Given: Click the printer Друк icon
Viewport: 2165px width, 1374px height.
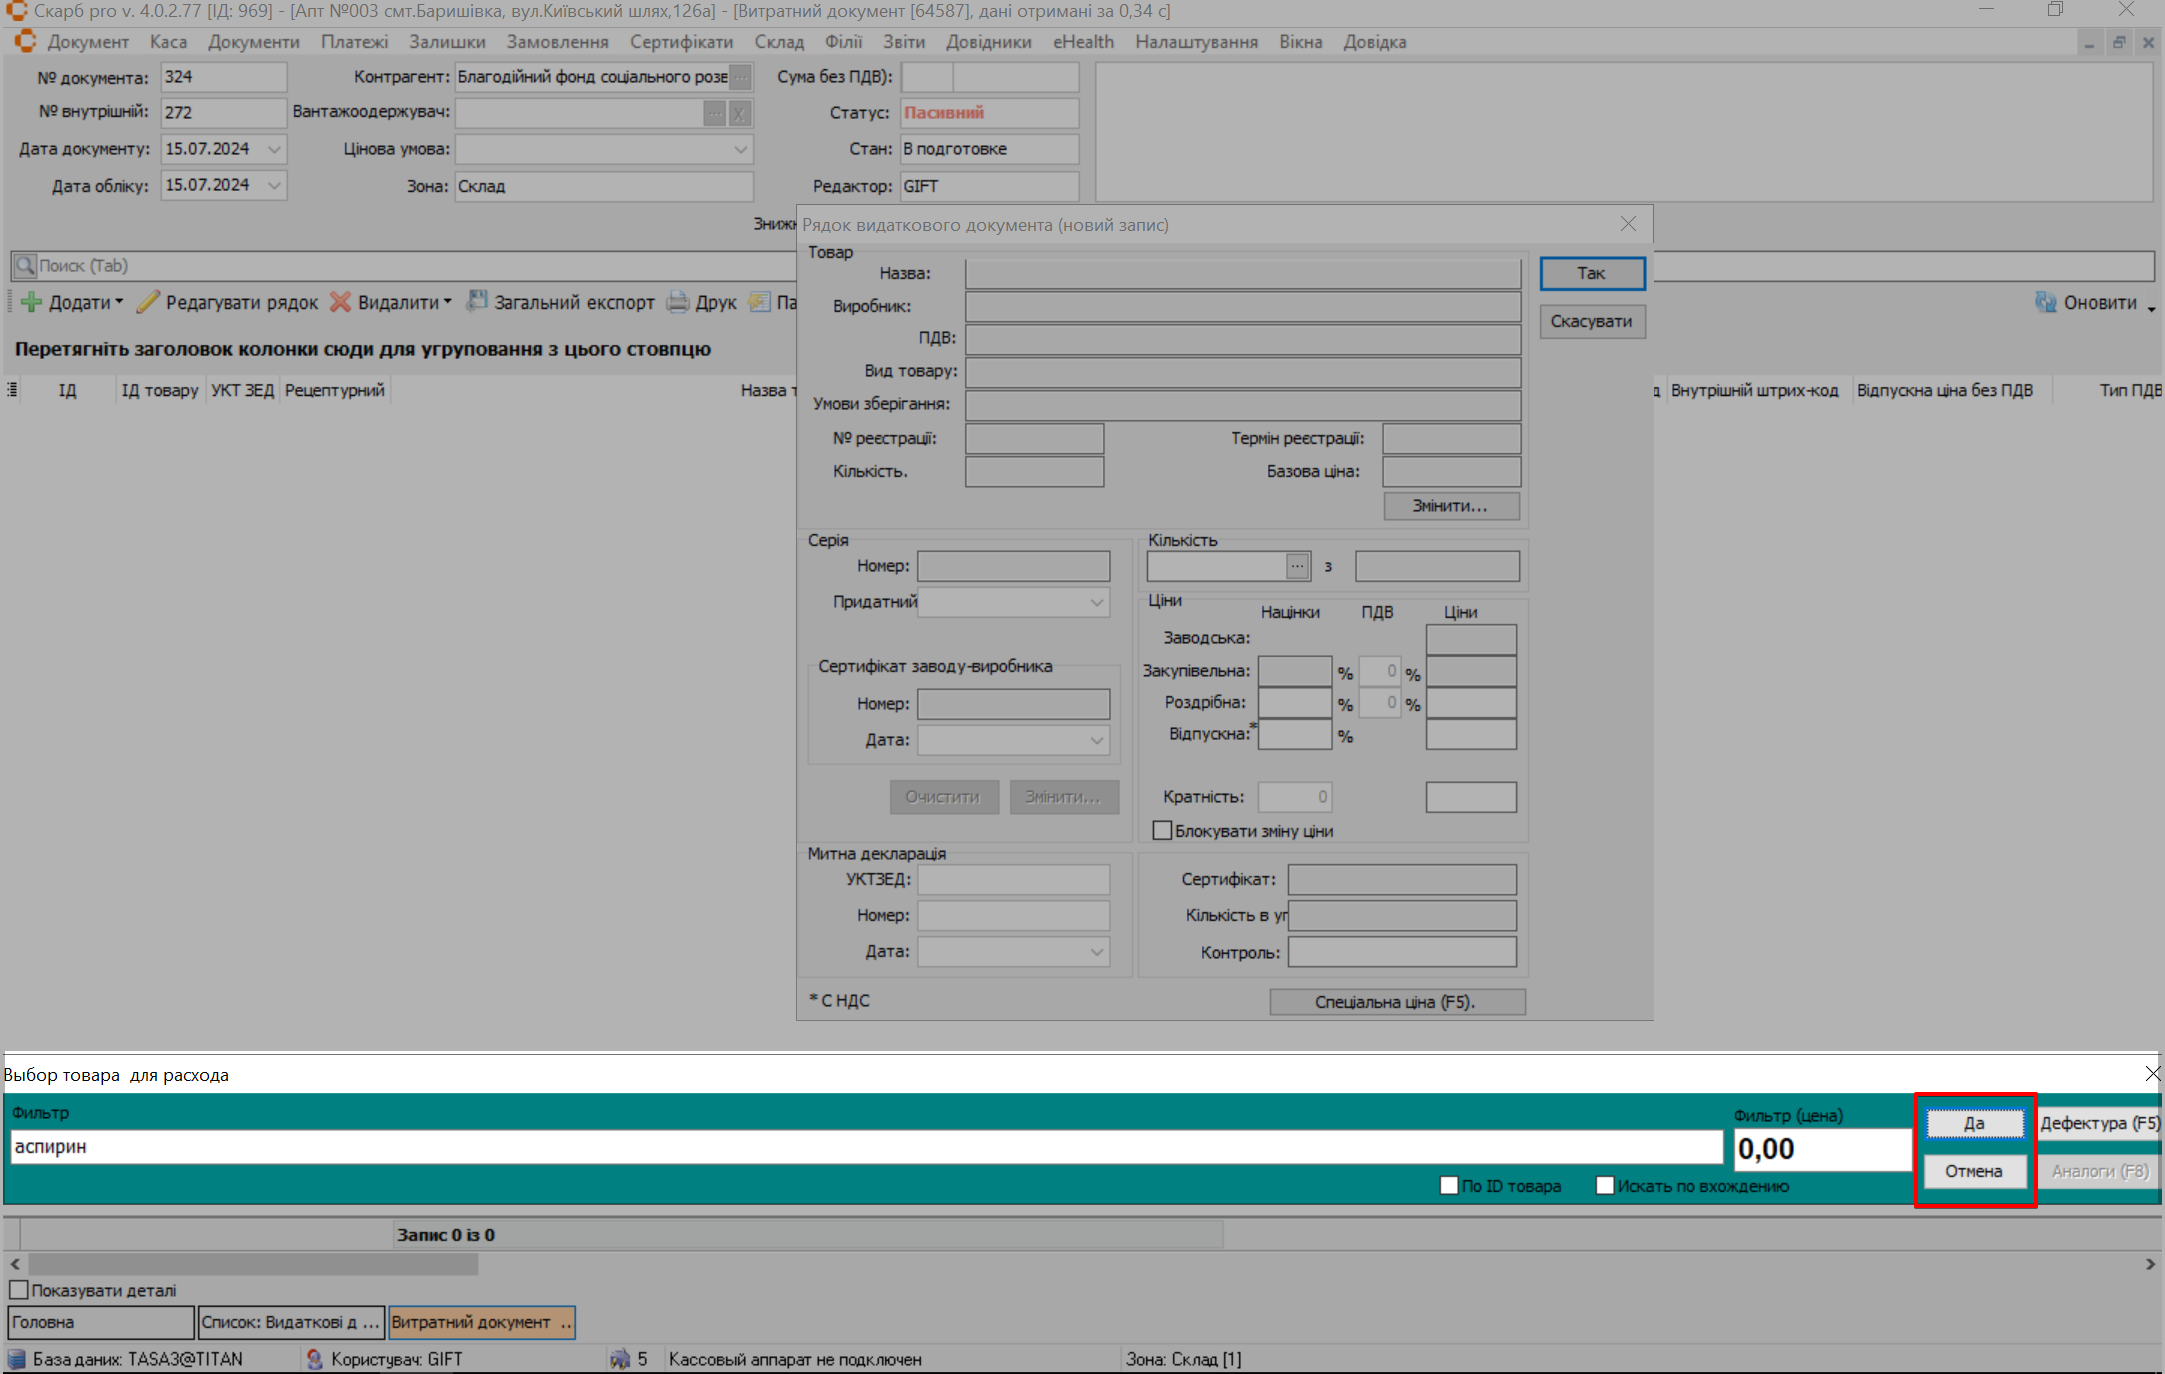Looking at the screenshot, I should (678, 302).
